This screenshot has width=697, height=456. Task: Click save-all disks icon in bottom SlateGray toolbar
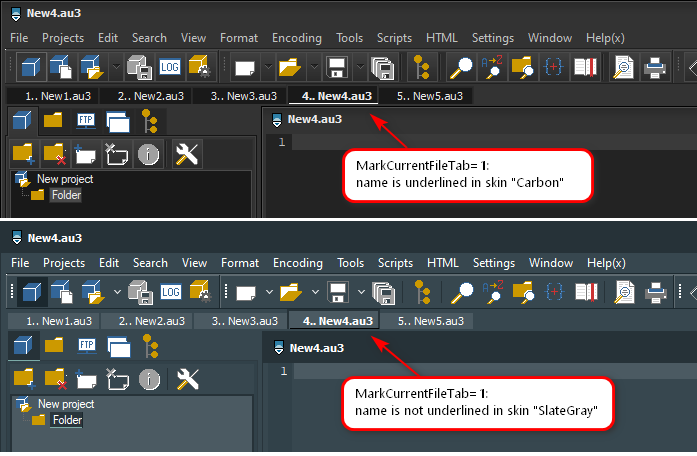click(382, 292)
